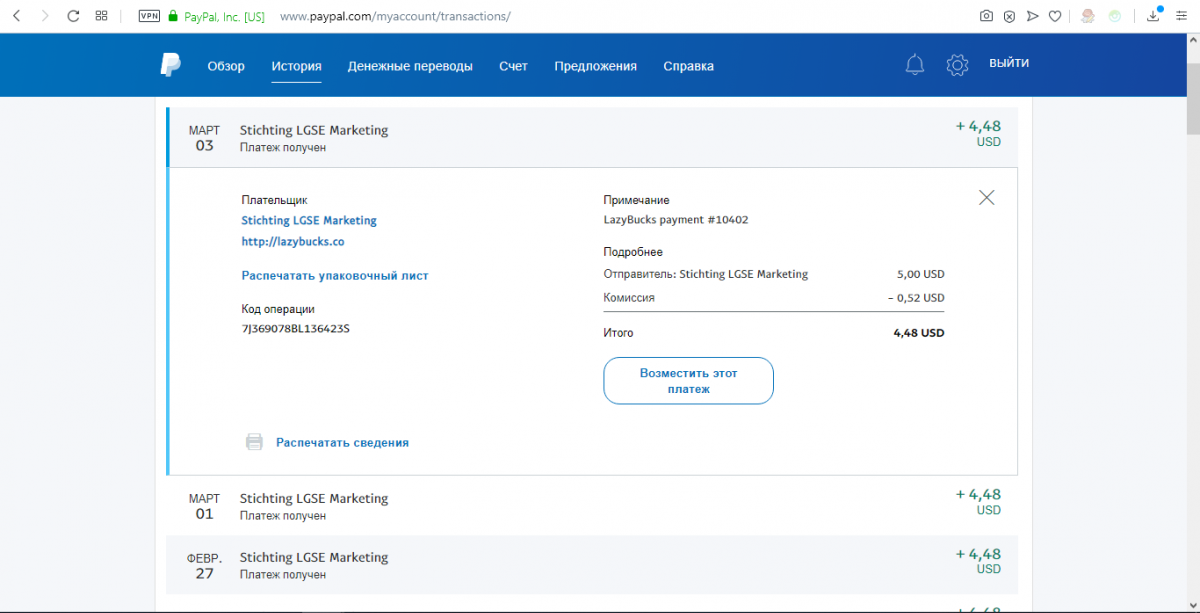Open Денежные переводы in navigation
This screenshot has height=613, width=1200.
pos(410,67)
